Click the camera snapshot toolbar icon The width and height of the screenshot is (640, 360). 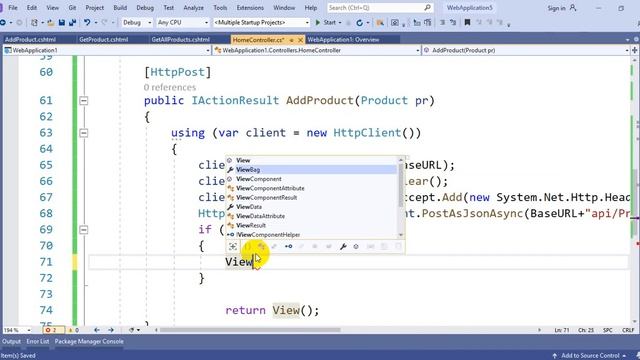395,23
